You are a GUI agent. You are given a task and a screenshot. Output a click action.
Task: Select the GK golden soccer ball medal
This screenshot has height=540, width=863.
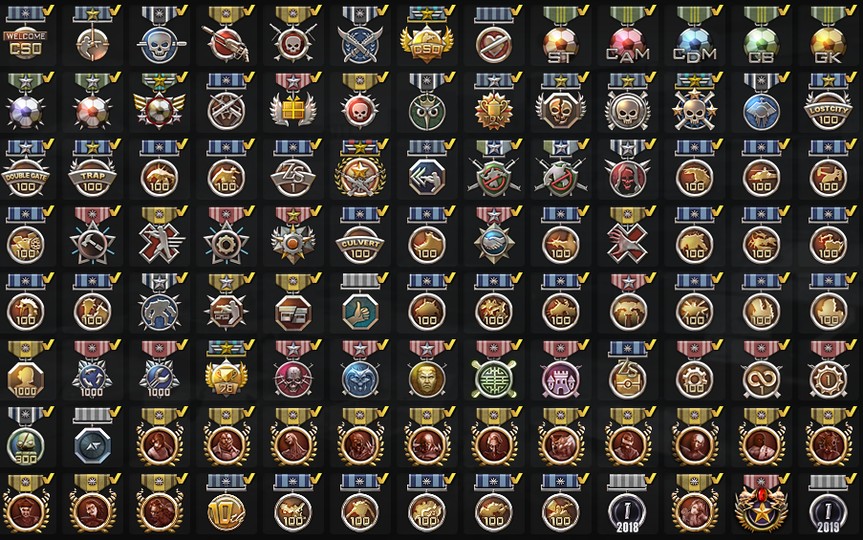(828, 35)
